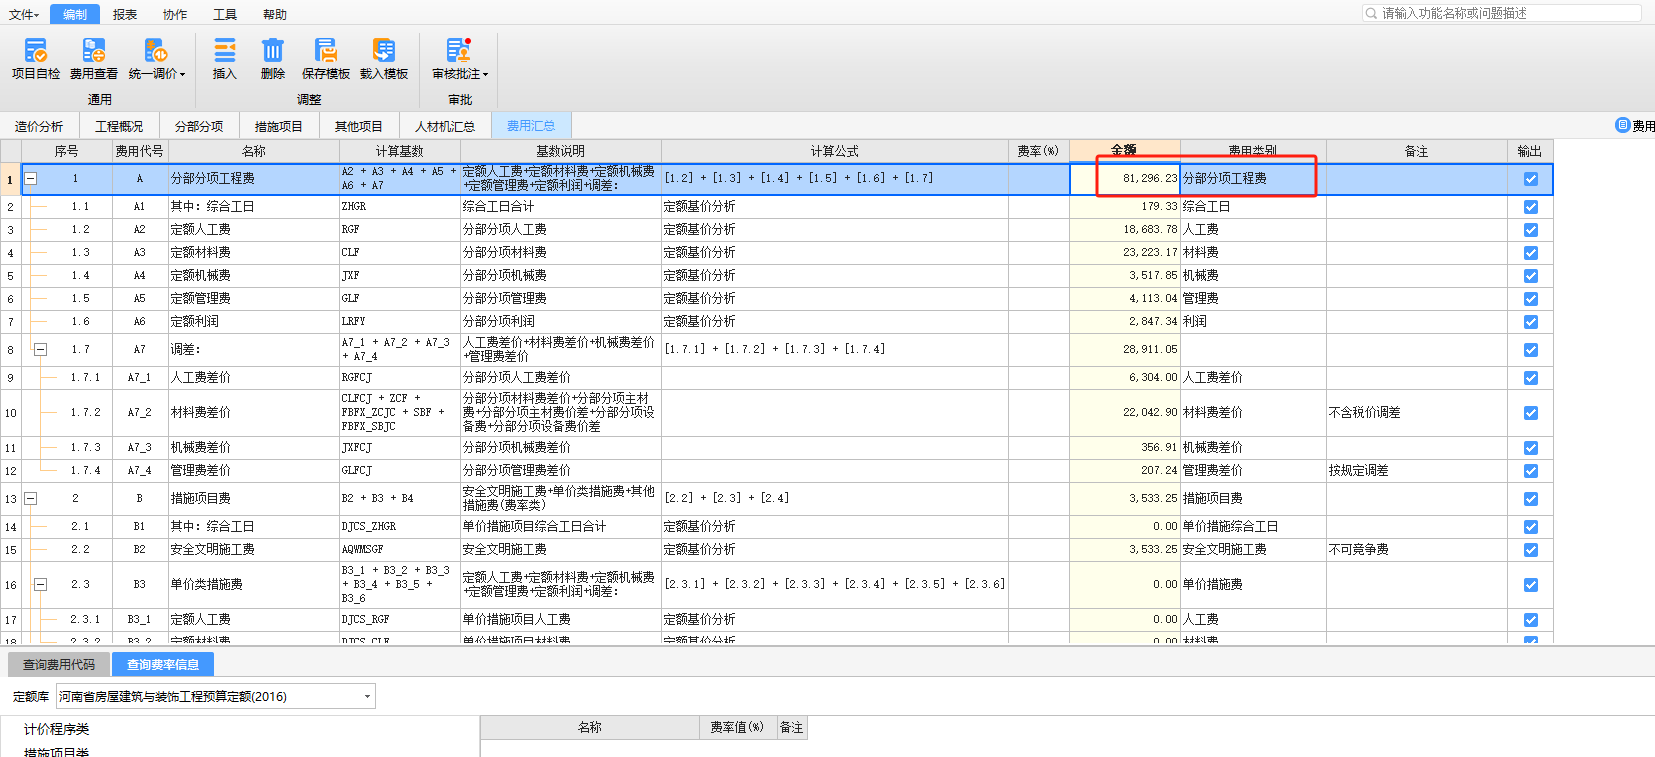
Task: Switch to the 分部分项 tab
Action: point(199,126)
